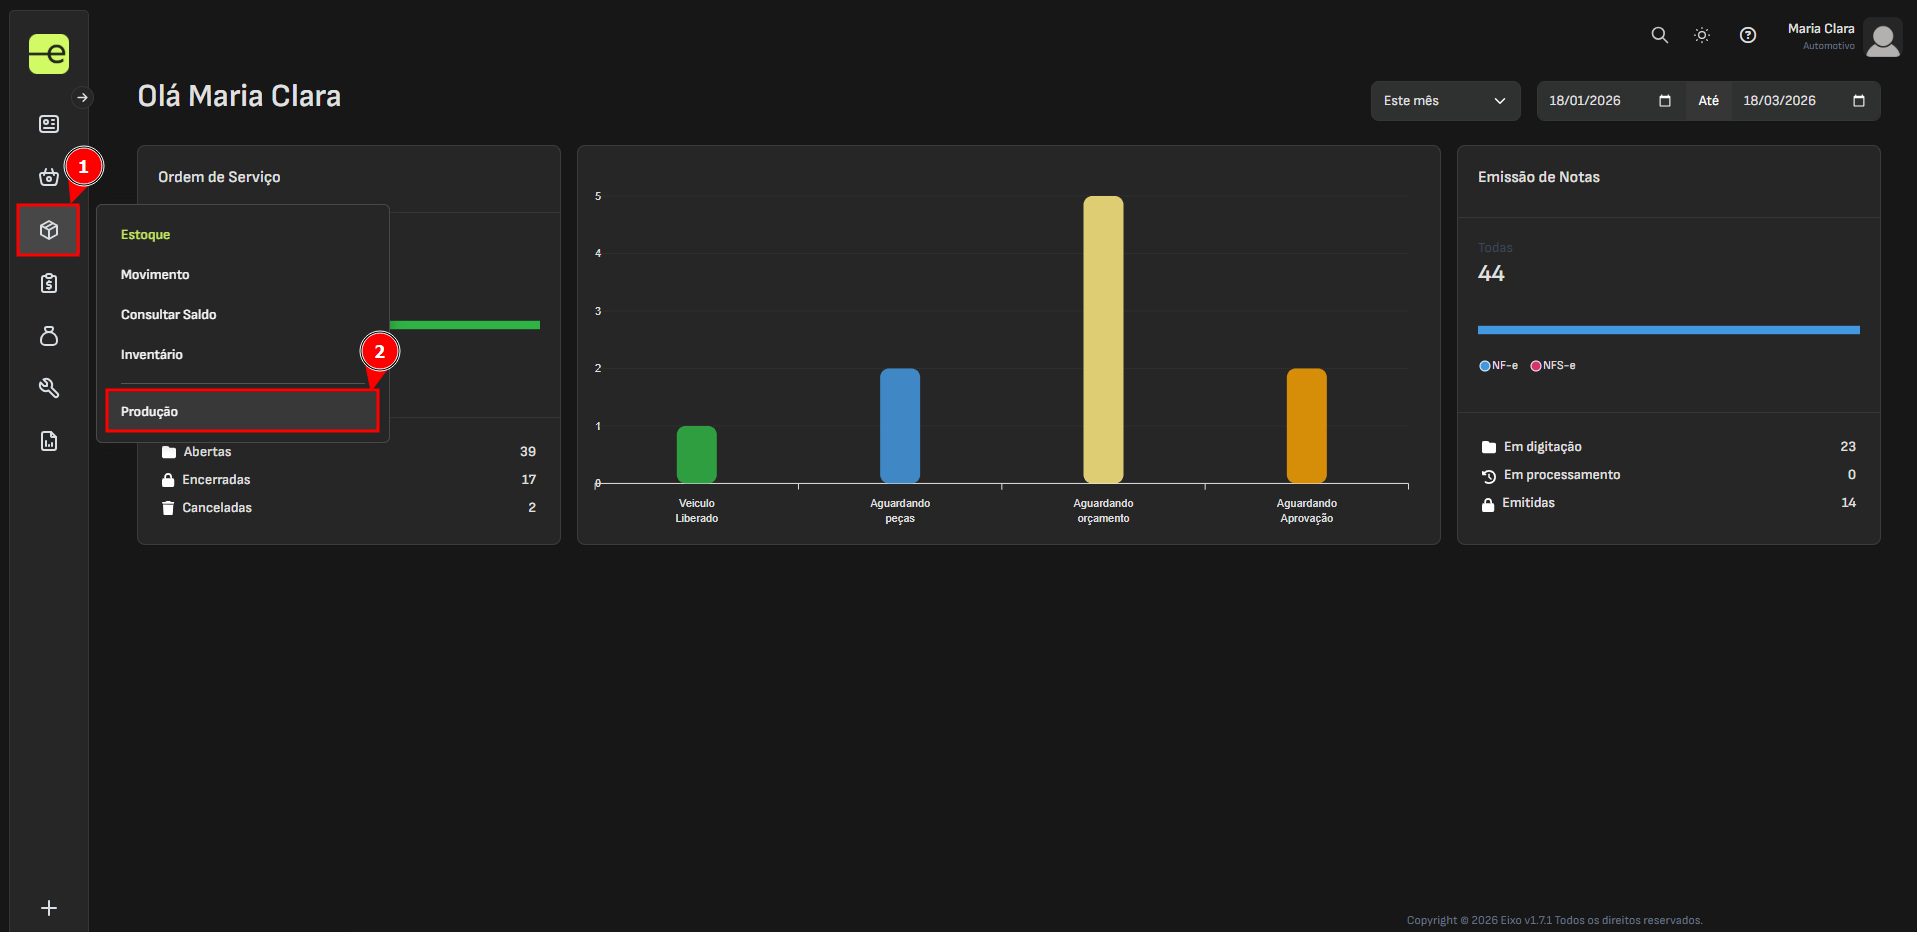Click the search magnifier icon
Image resolution: width=1917 pixels, height=932 pixels.
tap(1659, 35)
